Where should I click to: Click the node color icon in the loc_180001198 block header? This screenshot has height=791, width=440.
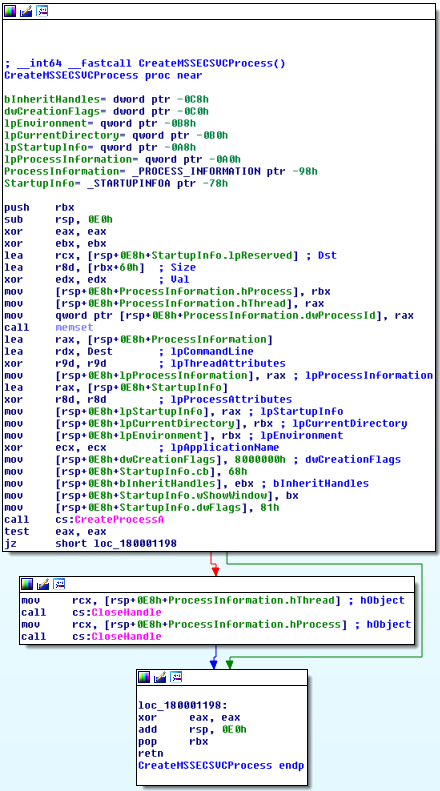click(x=144, y=677)
